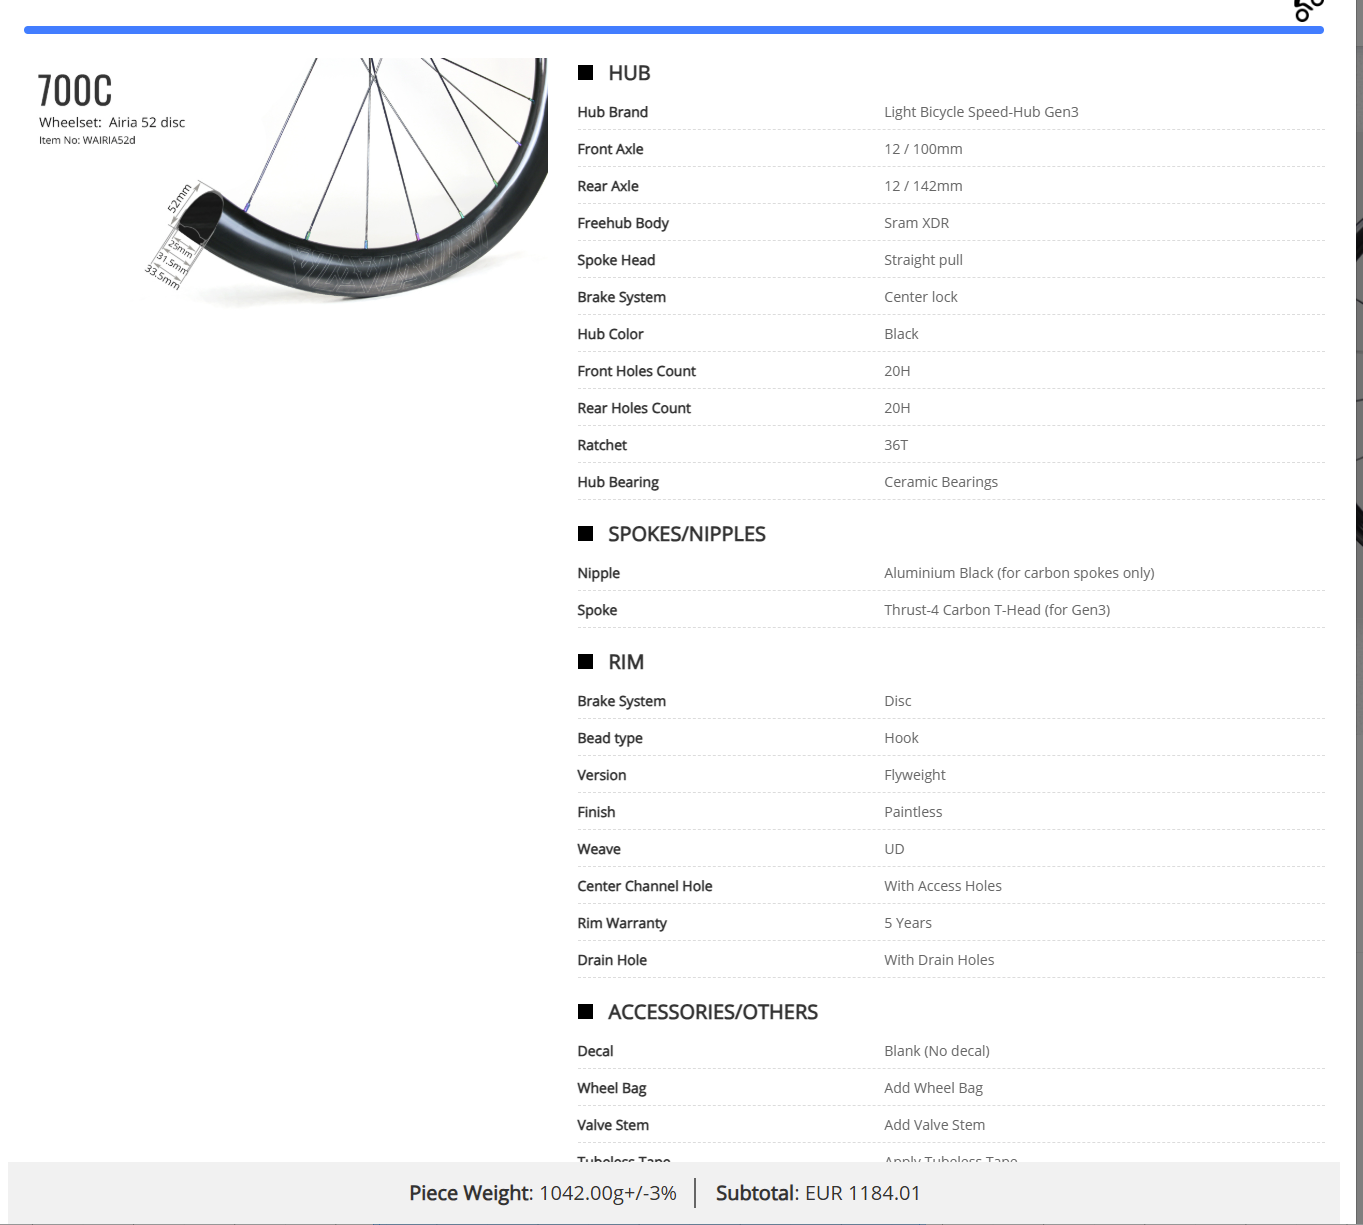Click the square icon beside ACCESSORIES/OTHERS
1363x1225 pixels.
click(586, 1012)
